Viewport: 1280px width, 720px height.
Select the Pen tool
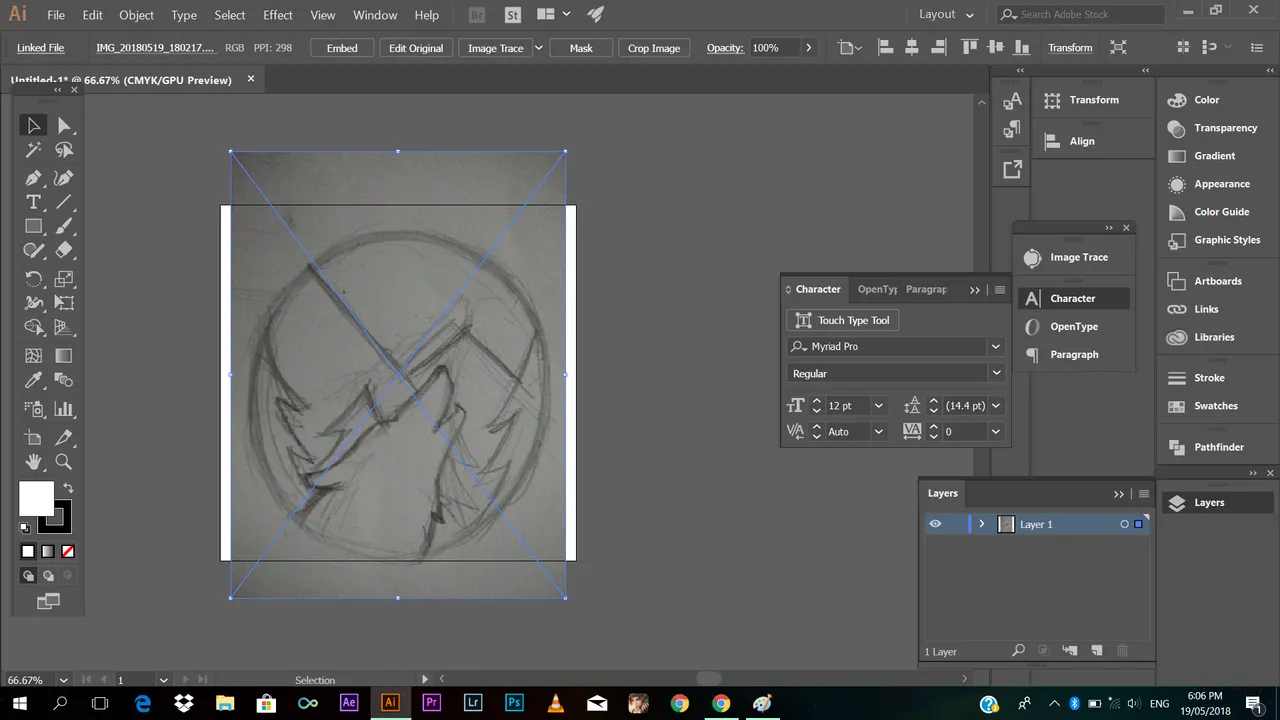click(33, 178)
